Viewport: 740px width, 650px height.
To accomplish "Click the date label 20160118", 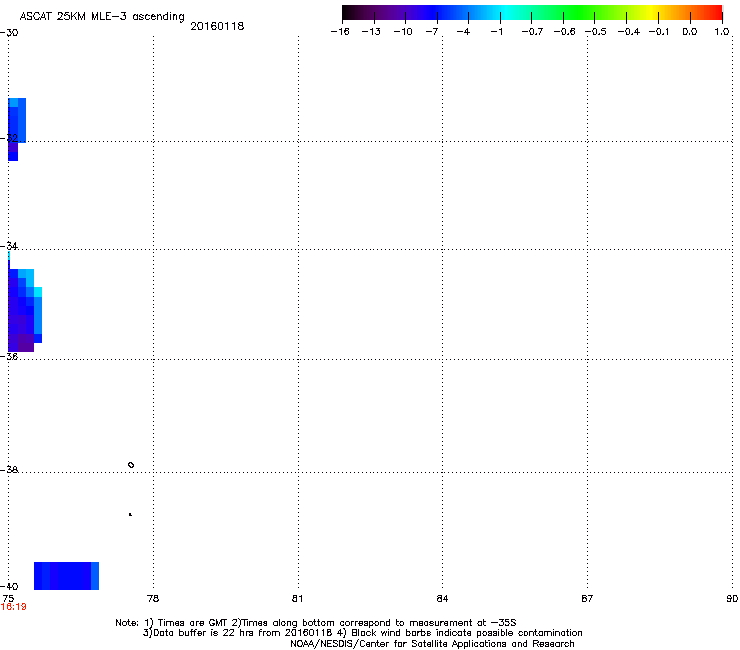I will 217,26.
